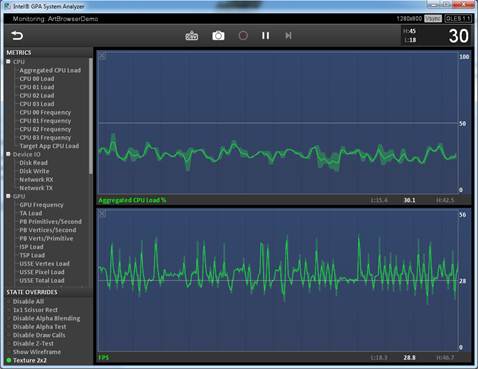
Task: Select ISP Load metric
Action: click(31, 247)
